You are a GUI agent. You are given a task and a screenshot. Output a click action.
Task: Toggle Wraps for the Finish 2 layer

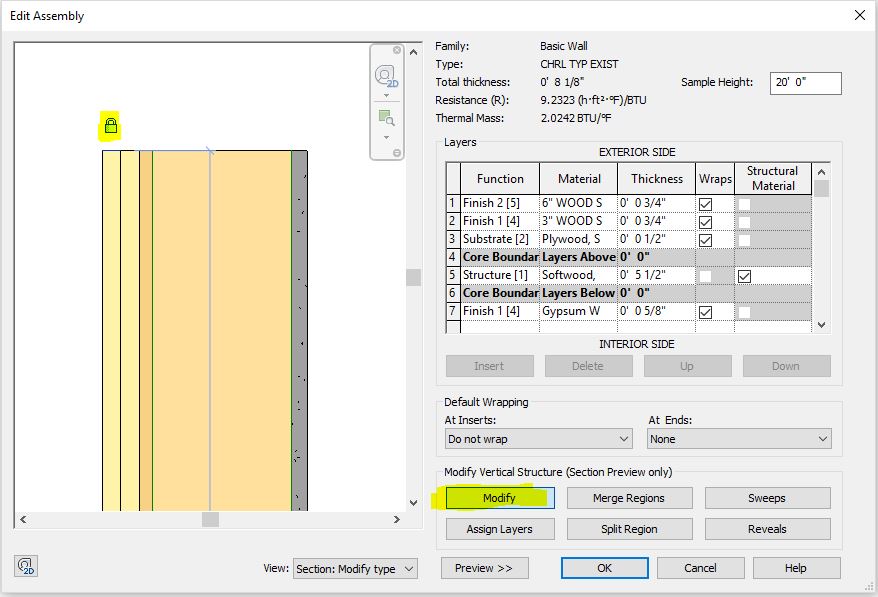point(706,203)
